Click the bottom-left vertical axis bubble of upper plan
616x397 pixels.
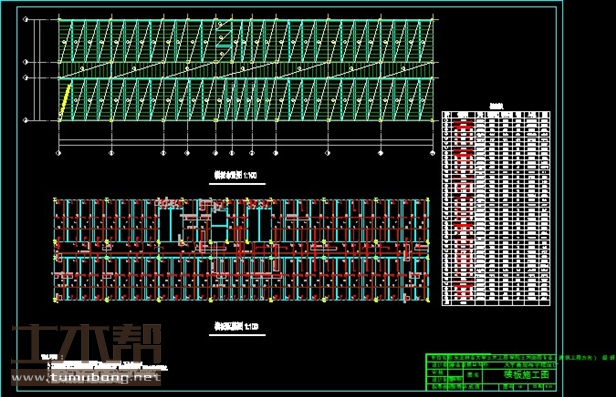coord(26,121)
